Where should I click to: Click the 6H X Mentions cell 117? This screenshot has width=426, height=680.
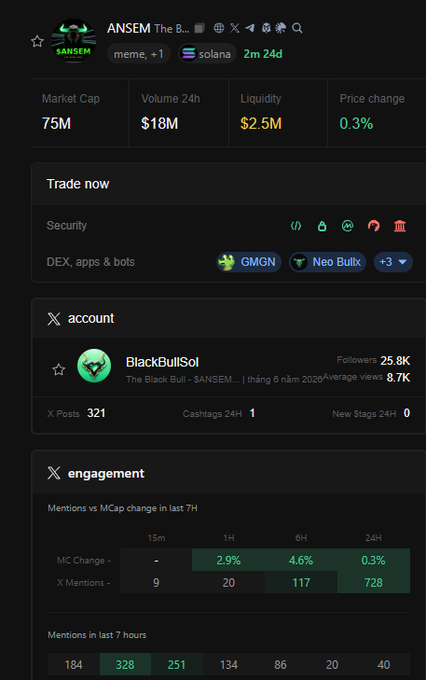coord(301,582)
